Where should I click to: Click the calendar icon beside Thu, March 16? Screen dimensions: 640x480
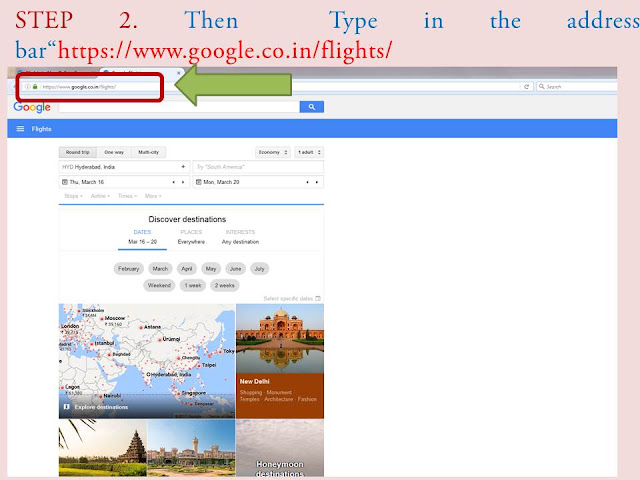point(64,182)
